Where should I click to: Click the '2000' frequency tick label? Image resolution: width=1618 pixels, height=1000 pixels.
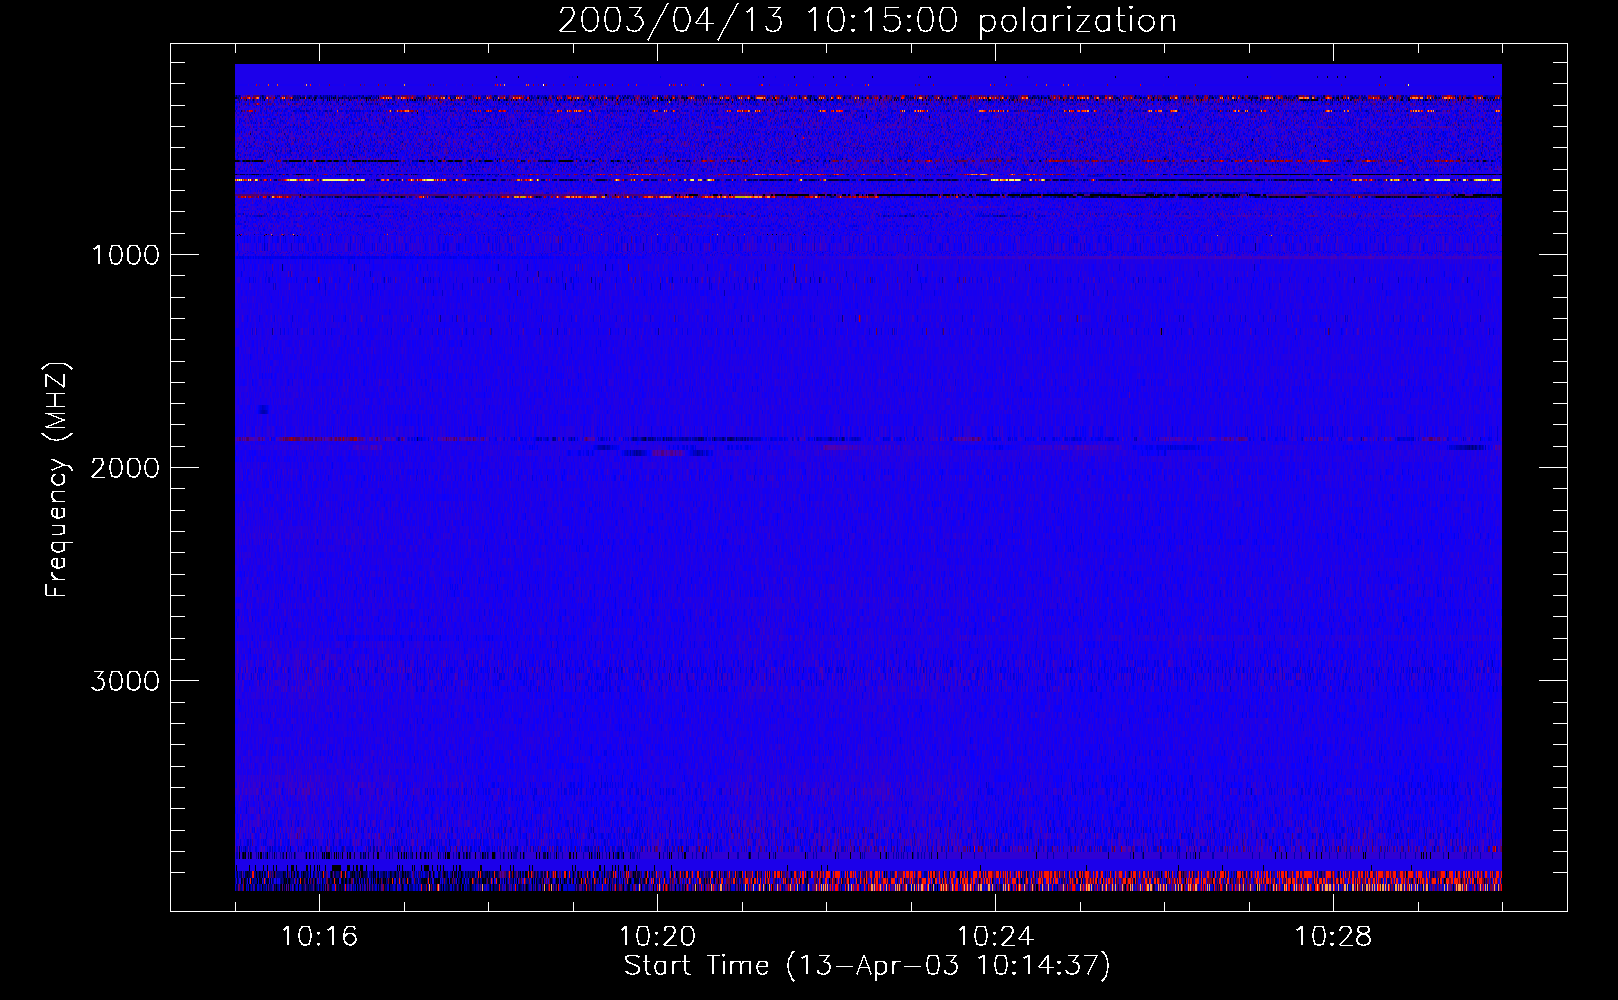point(125,468)
